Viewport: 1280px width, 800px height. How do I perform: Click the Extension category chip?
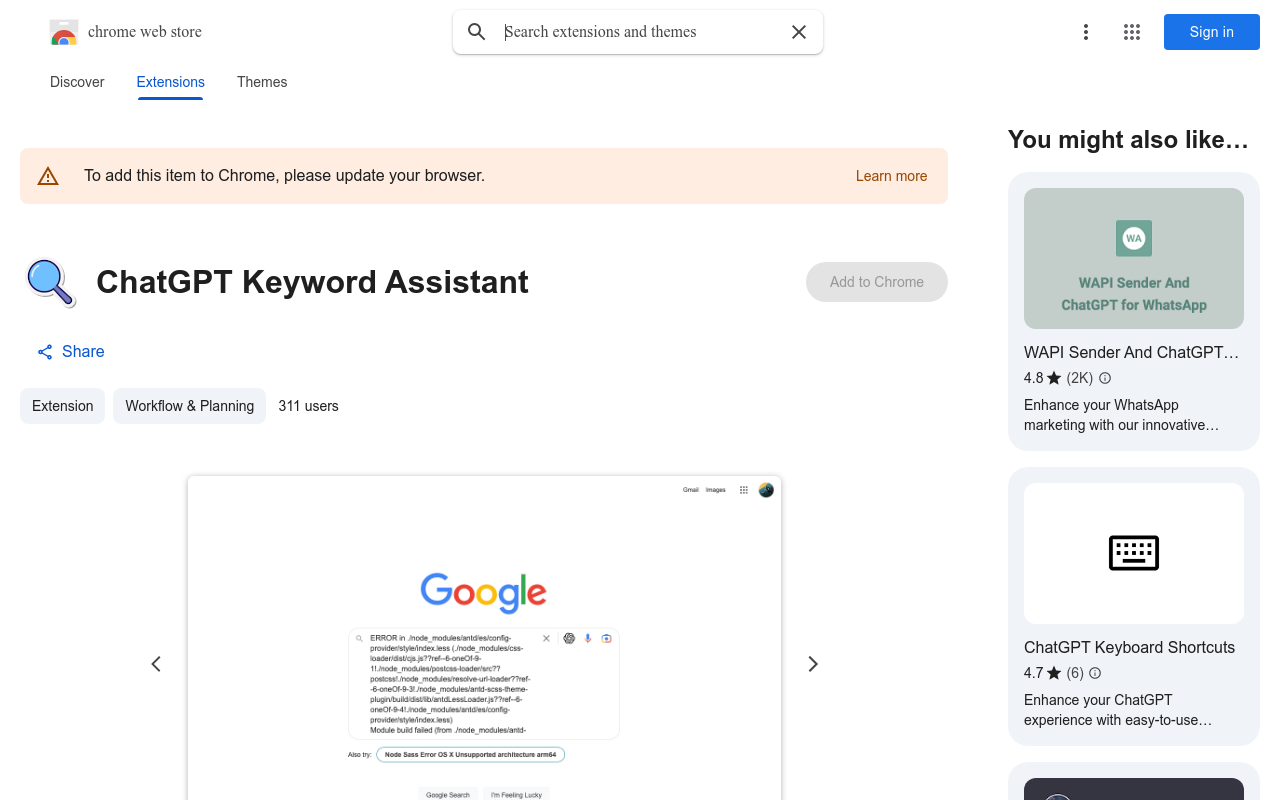[62, 406]
